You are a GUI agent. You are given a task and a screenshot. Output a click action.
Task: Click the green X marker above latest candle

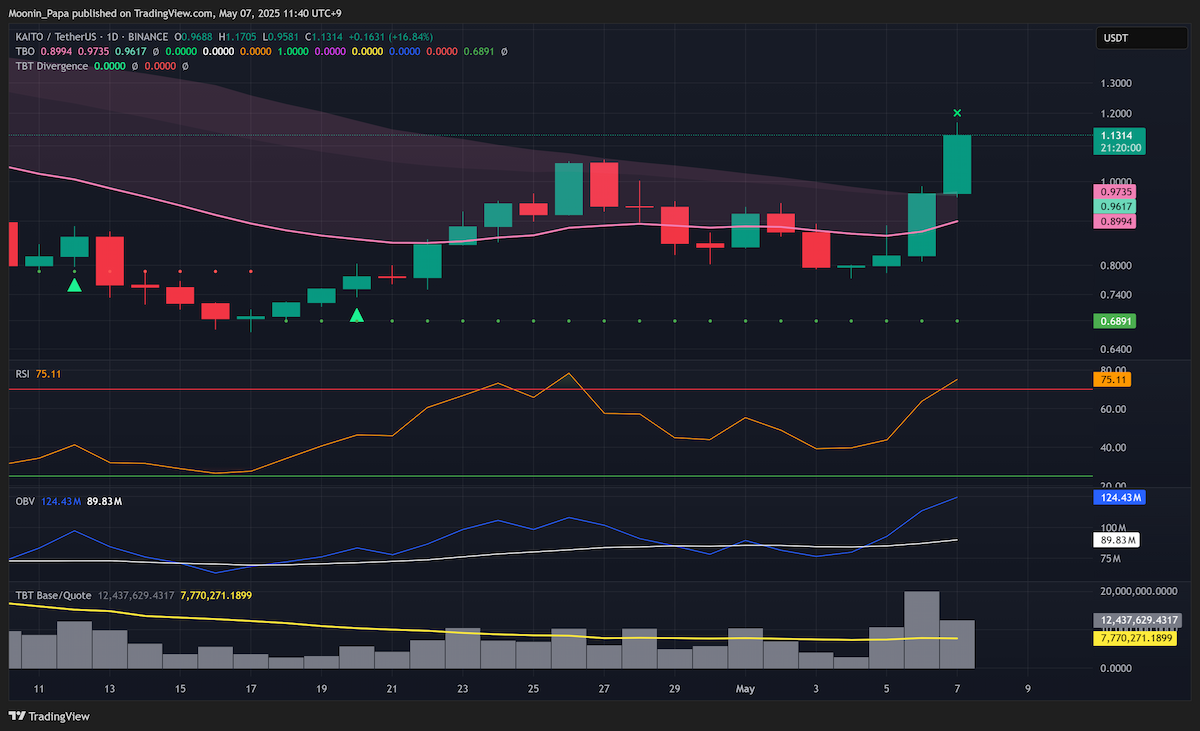pos(957,113)
